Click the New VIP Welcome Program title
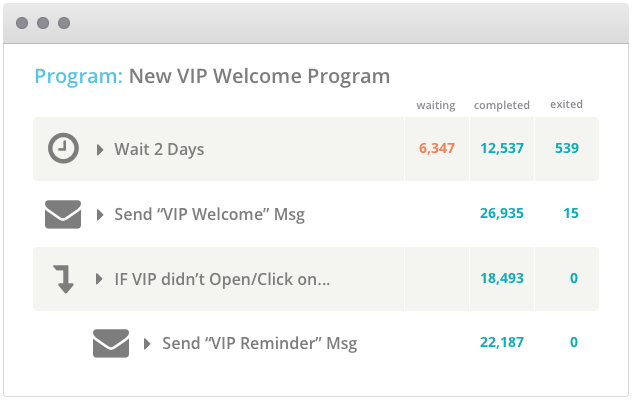This screenshot has width=632, height=400. tap(259, 76)
